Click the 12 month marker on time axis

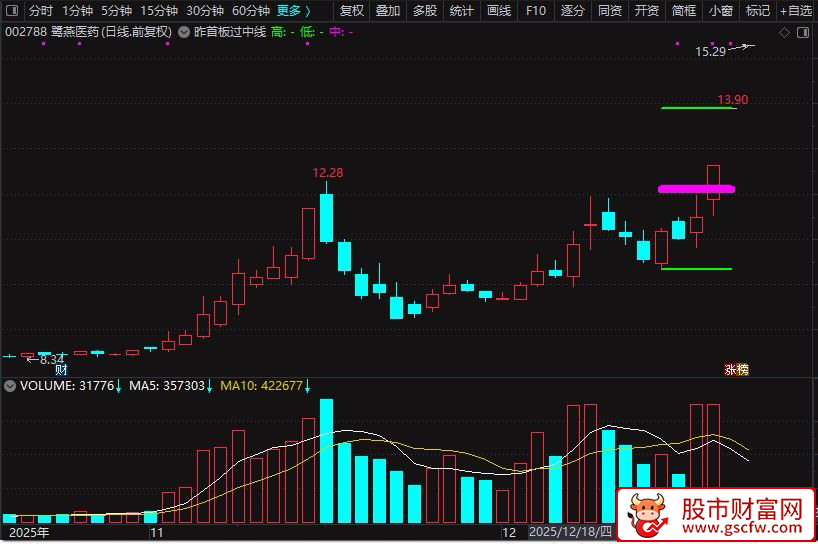[x=509, y=533]
